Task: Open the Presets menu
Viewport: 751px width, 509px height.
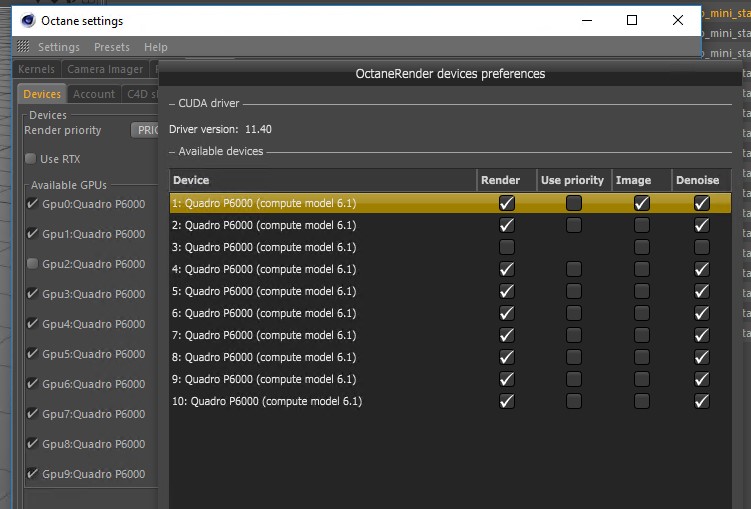Action: (x=112, y=47)
